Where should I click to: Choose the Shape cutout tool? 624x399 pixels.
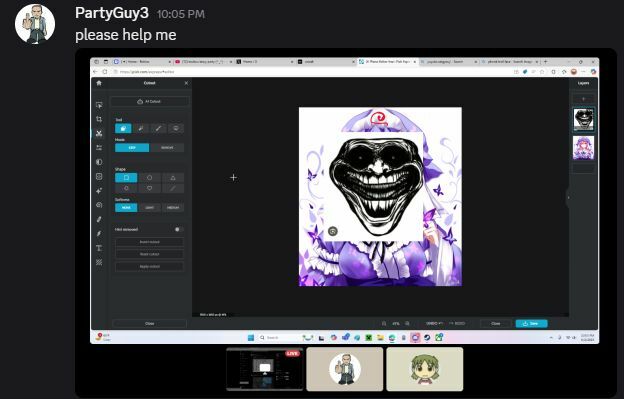point(123,128)
